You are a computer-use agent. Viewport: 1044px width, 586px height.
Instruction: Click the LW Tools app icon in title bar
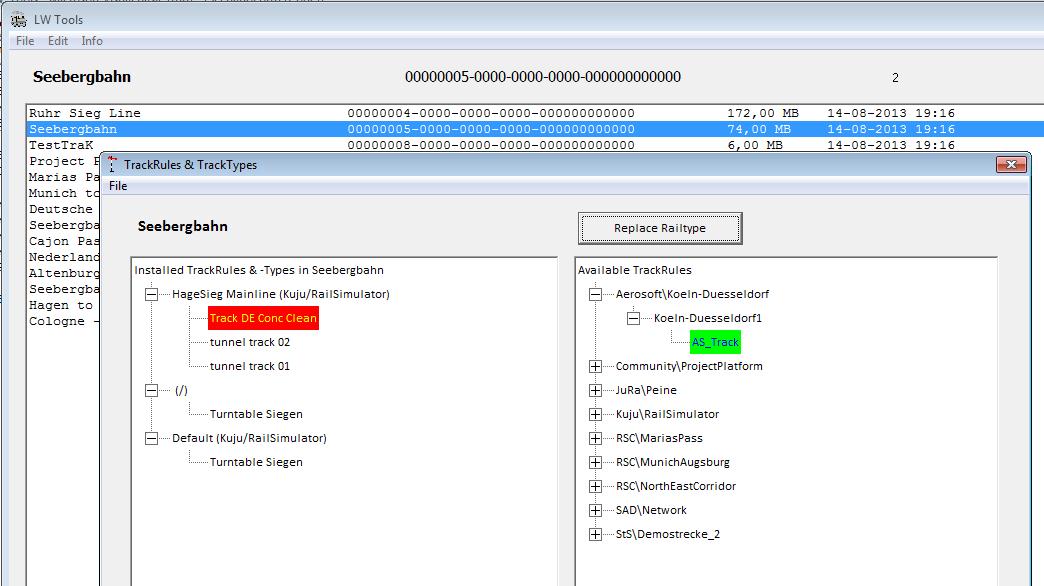19,20
